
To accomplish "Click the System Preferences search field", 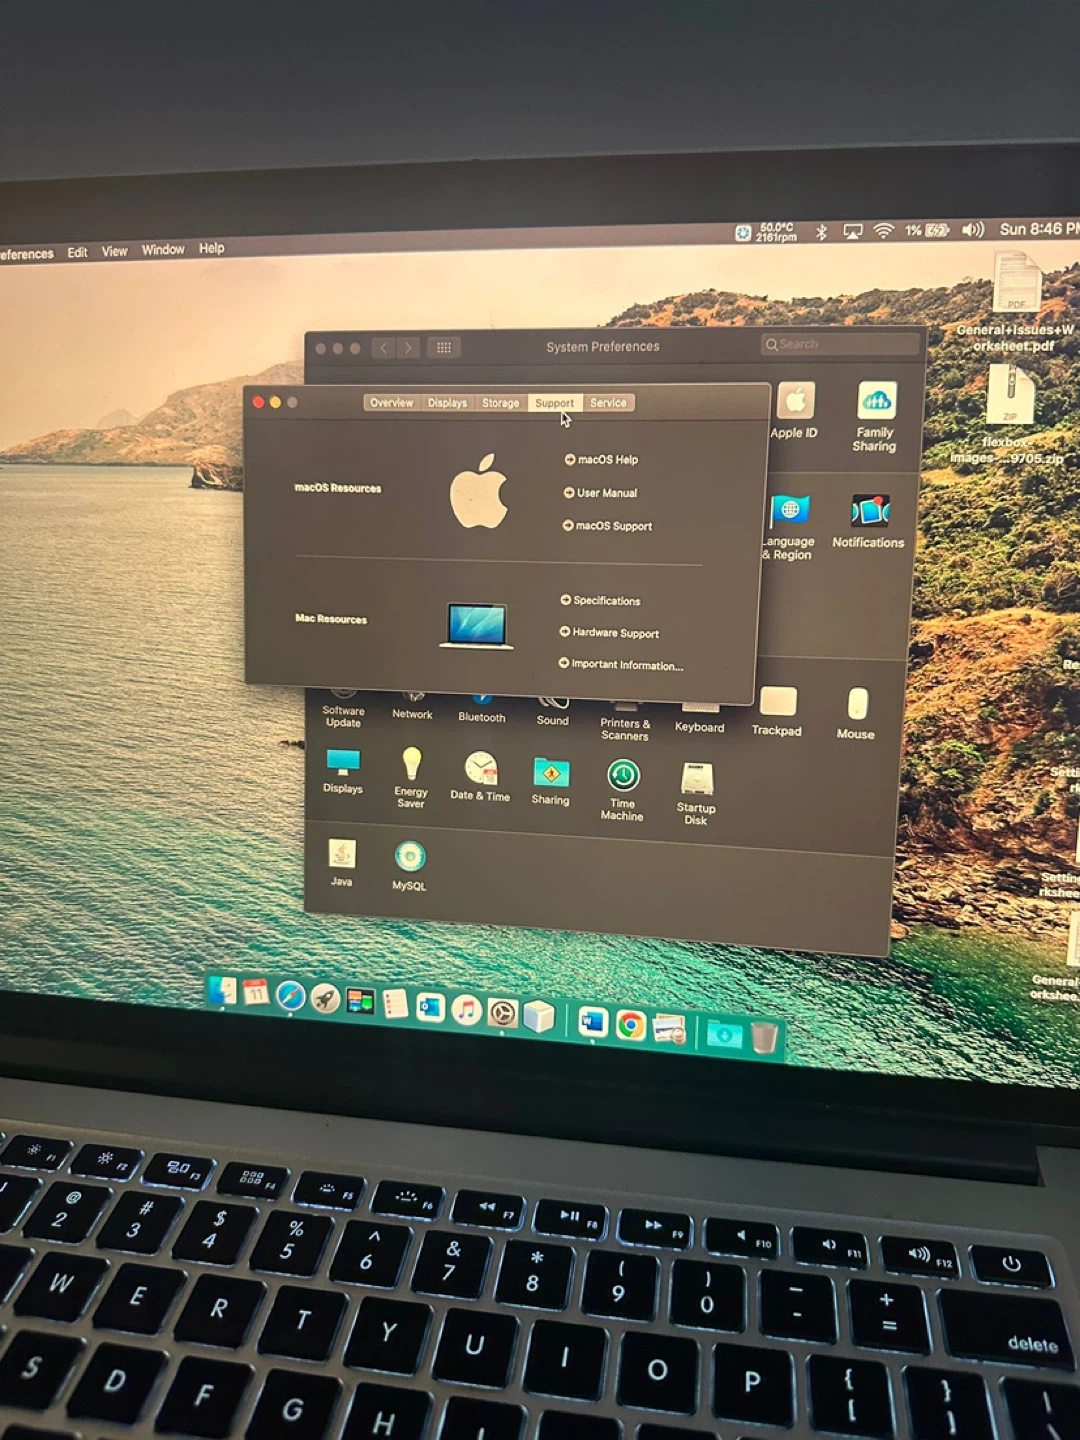I will tap(840, 345).
